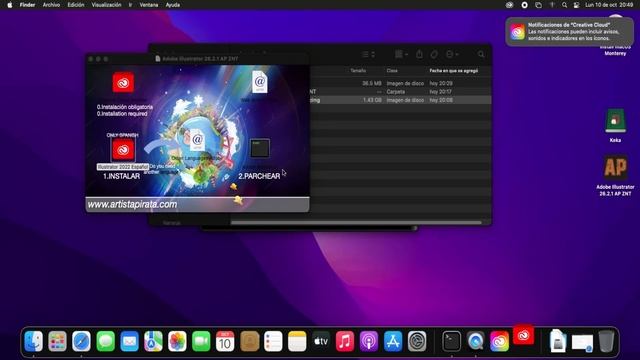Open the Finder menu
This screenshot has width=640, height=360.
pyautogui.click(x=27, y=5)
